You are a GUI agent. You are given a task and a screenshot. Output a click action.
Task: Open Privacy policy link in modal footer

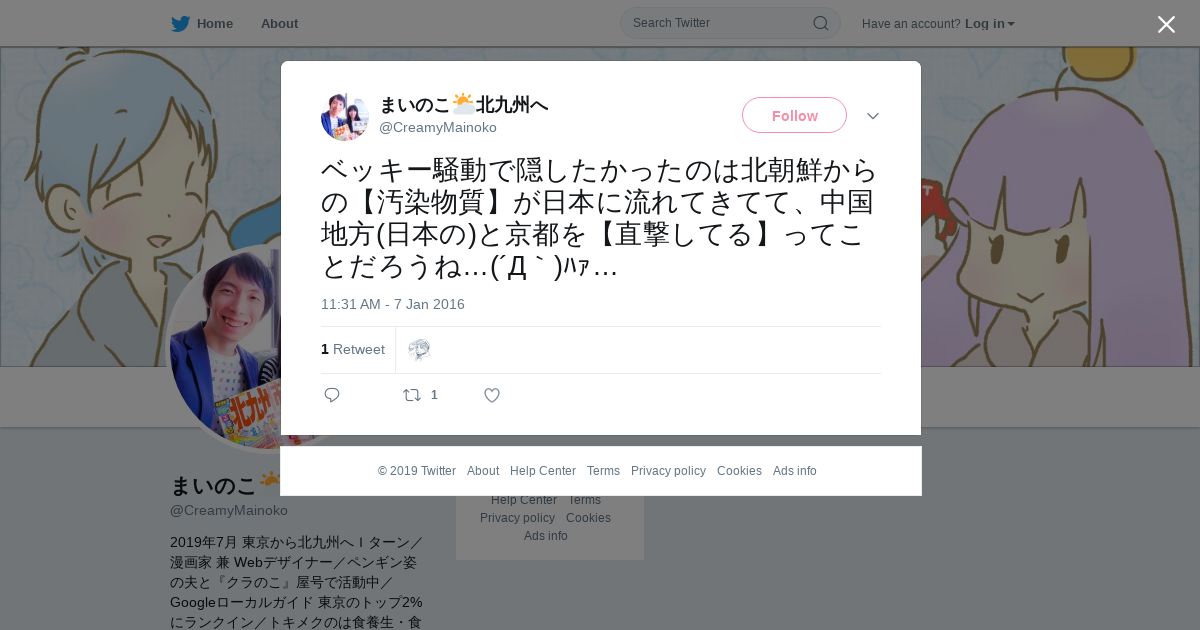pyautogui.click(x=668, y=471)
